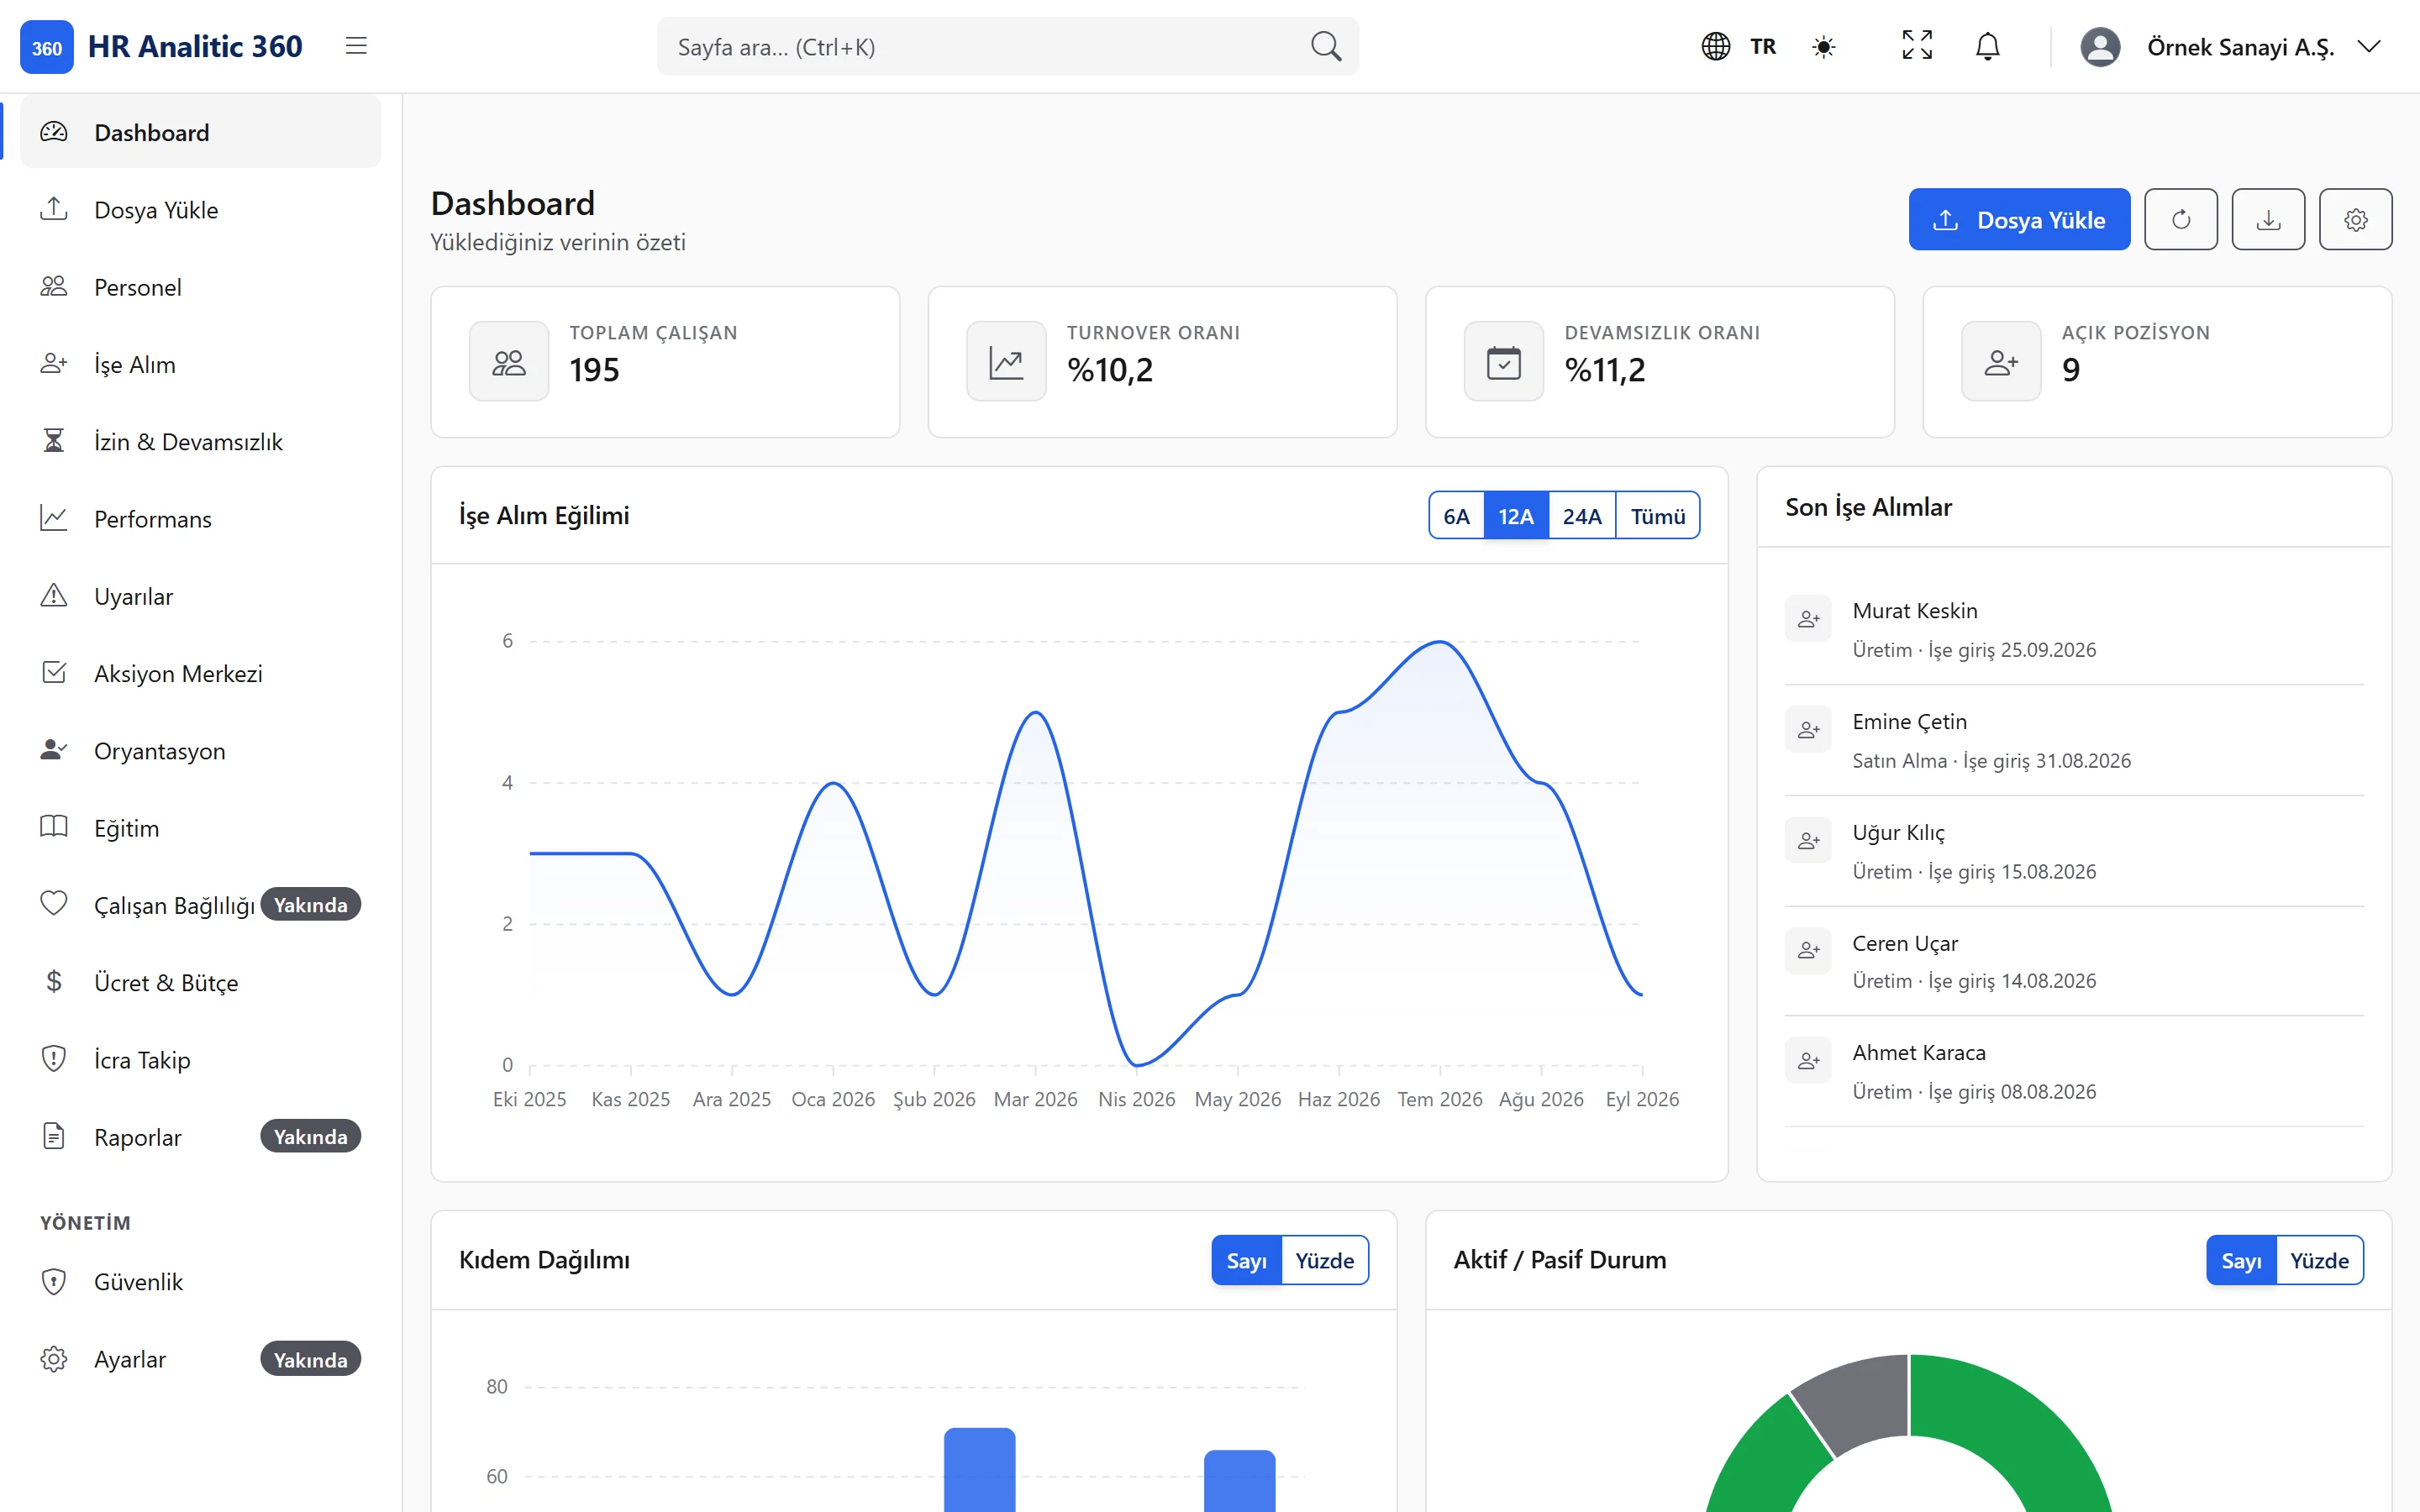The width and height of the screenshot is (2420, 1512).
Task: Toggle the light/dark theme sun icon
Action: (x=1824, y=46)
